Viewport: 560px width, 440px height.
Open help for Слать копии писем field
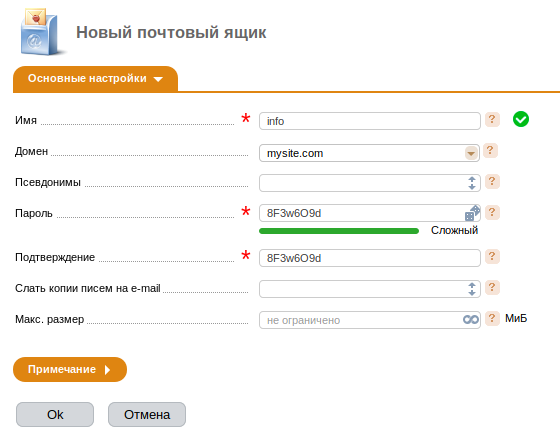[x=492, y=288]
